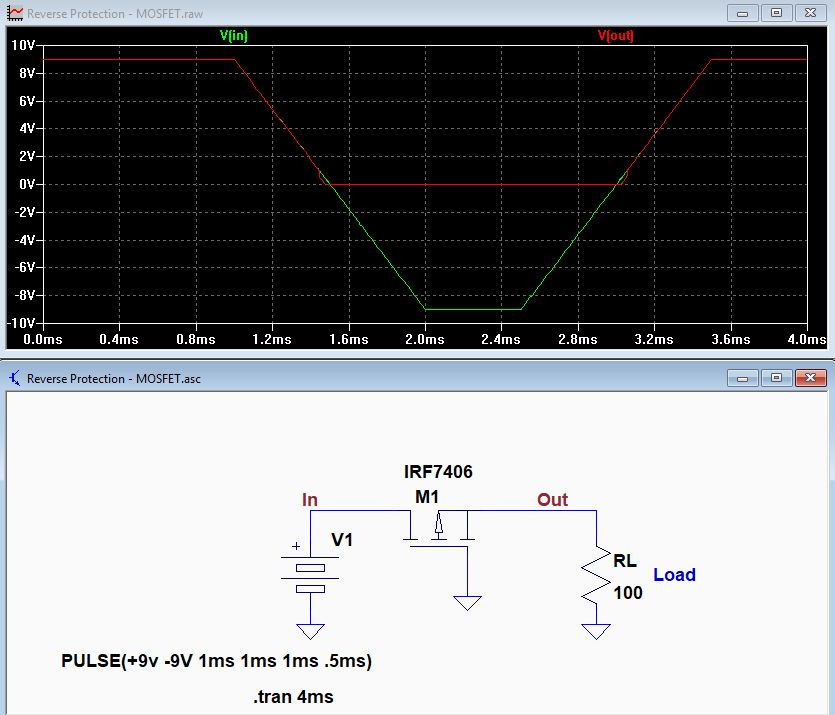Click the 6V label on vertical axis

pos(27,101)
